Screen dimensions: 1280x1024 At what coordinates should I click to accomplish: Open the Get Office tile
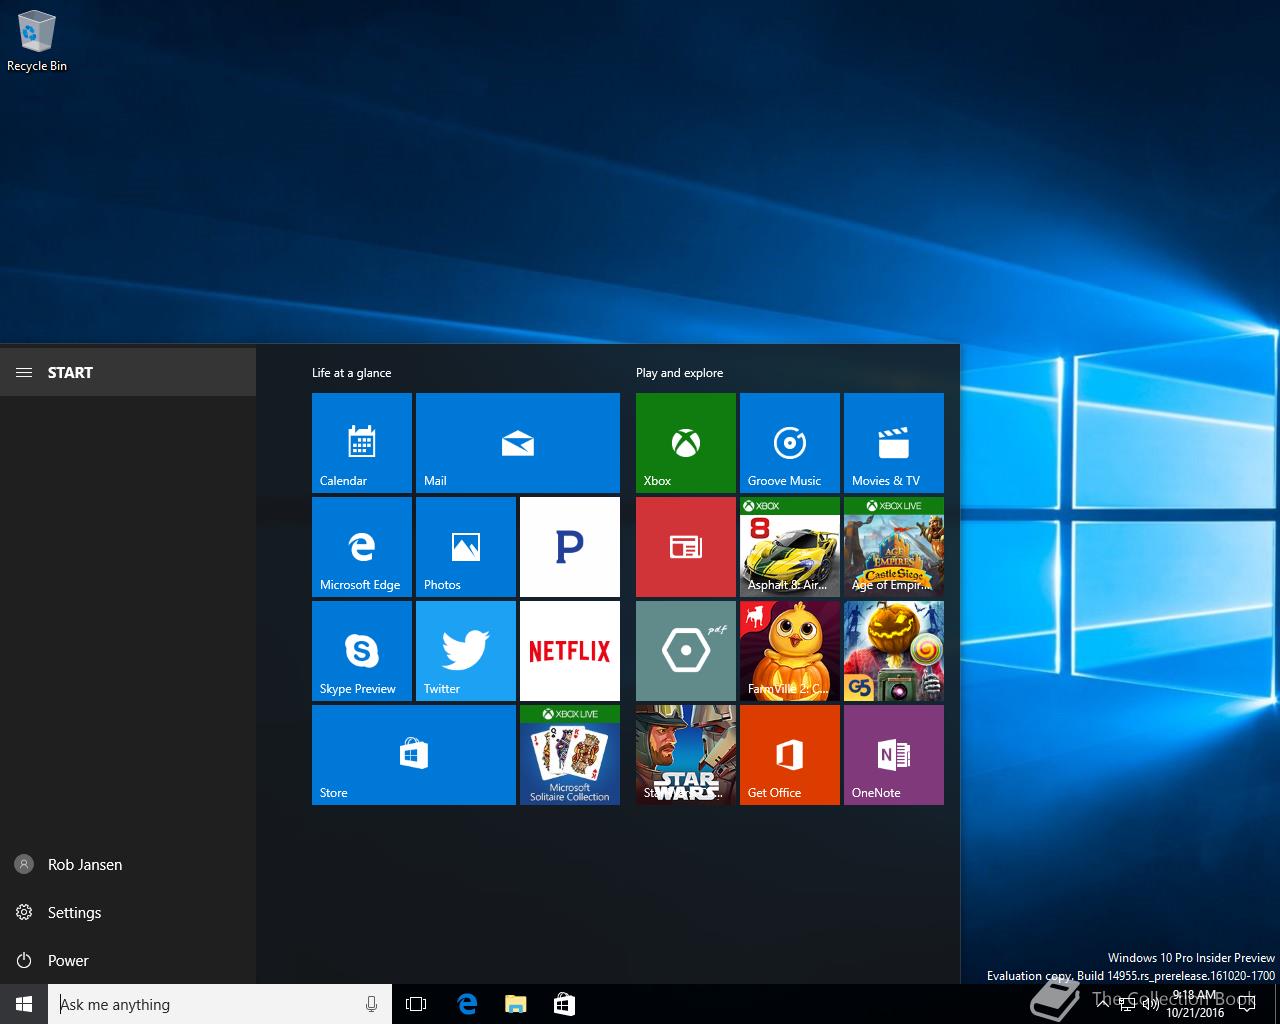pos(790,755)
